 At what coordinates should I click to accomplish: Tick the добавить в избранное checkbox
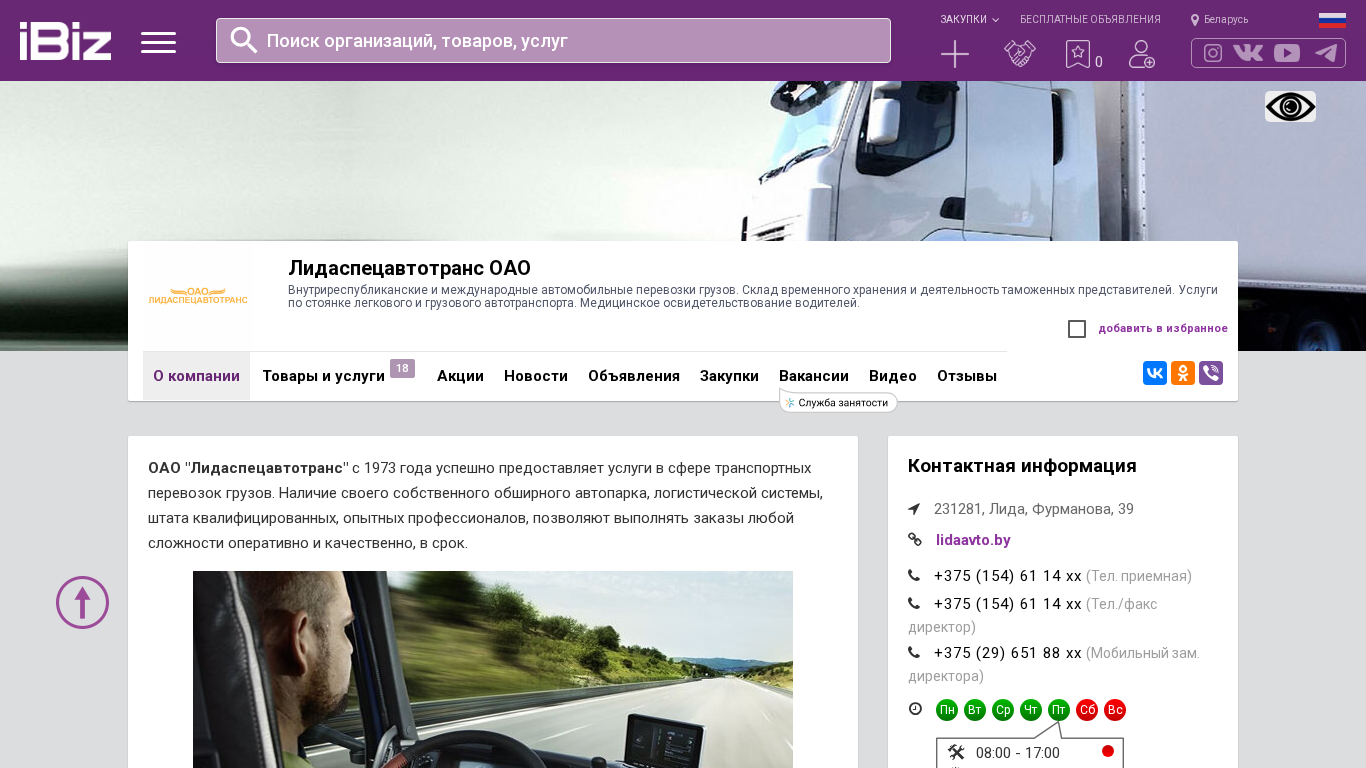tap(1077, 329)
